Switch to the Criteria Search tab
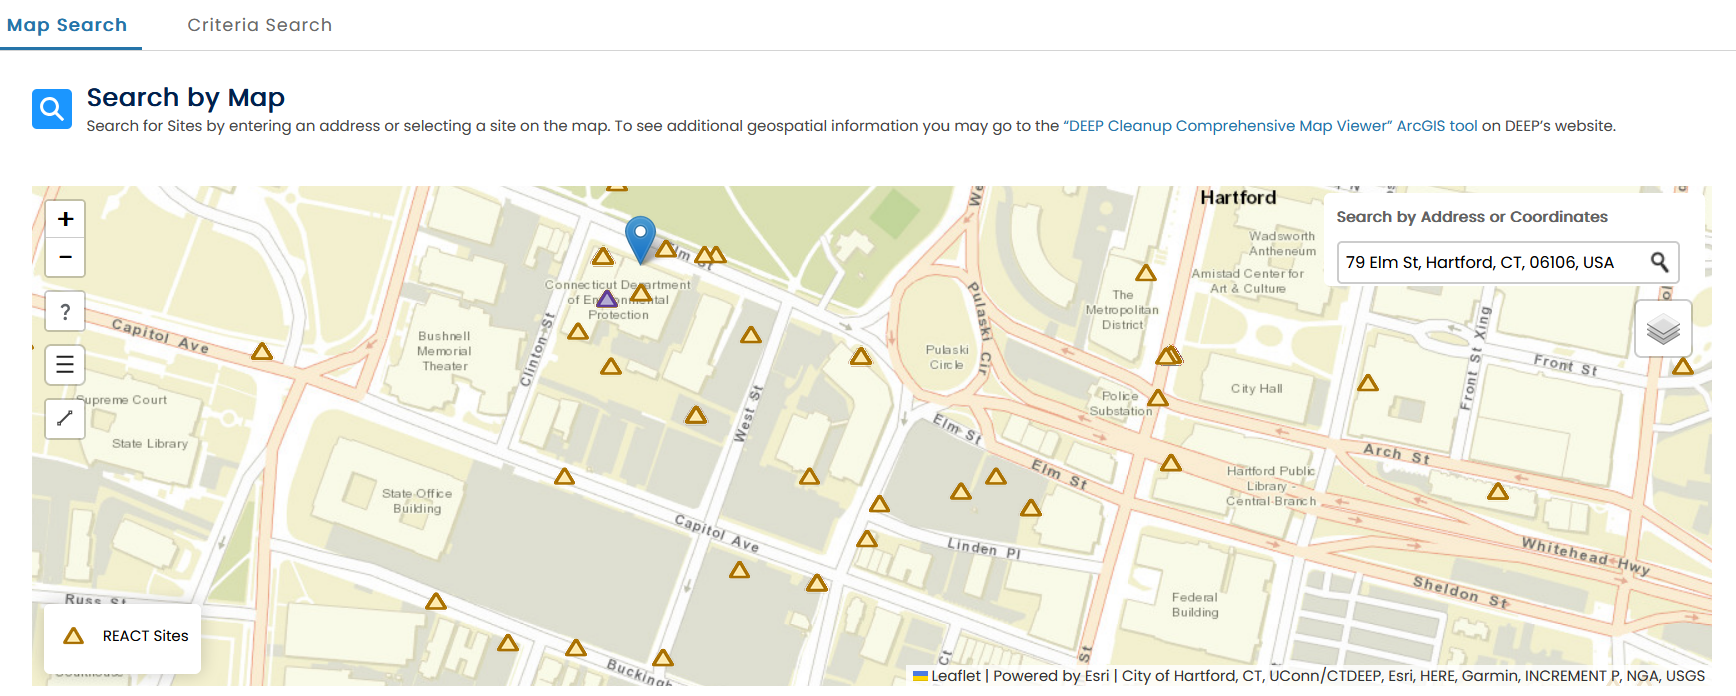 pos(259,24)
